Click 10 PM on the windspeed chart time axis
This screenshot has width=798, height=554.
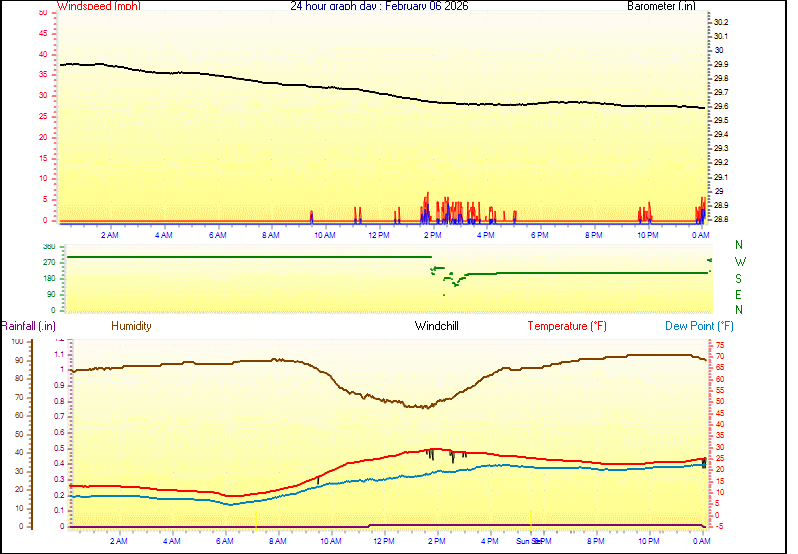(648, 235)
